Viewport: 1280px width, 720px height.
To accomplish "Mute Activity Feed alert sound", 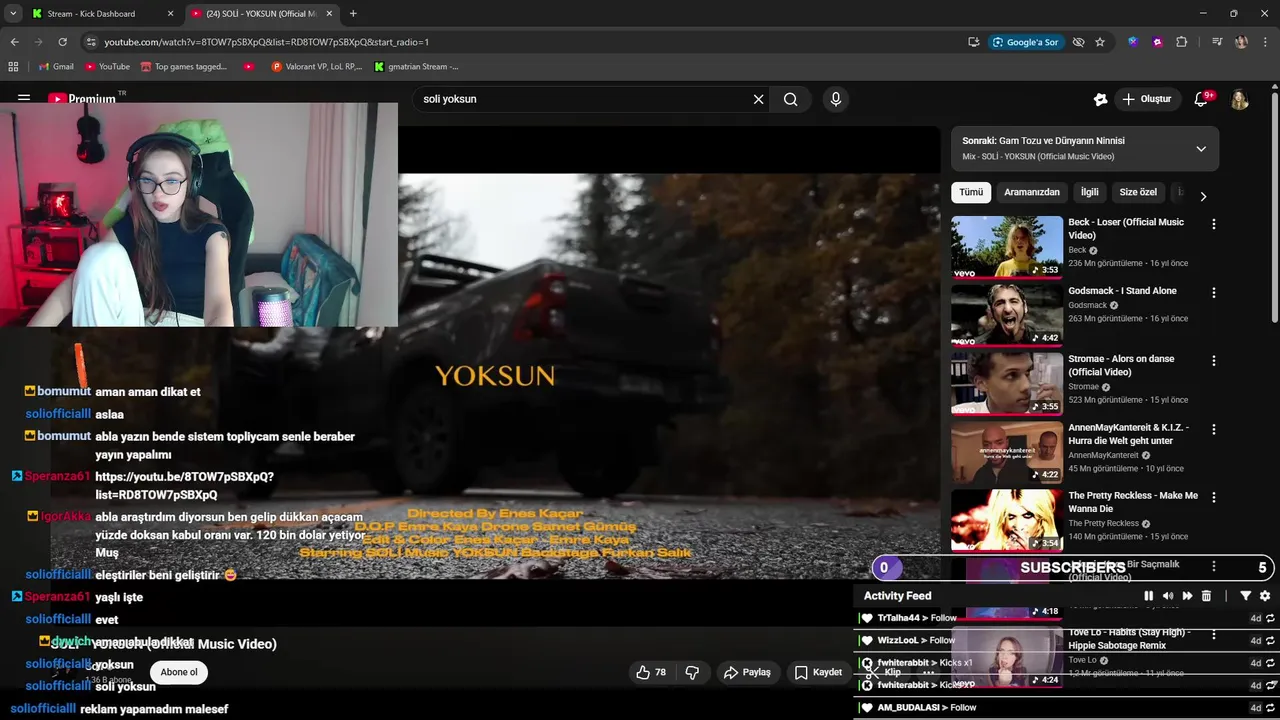I will 1167,596.
